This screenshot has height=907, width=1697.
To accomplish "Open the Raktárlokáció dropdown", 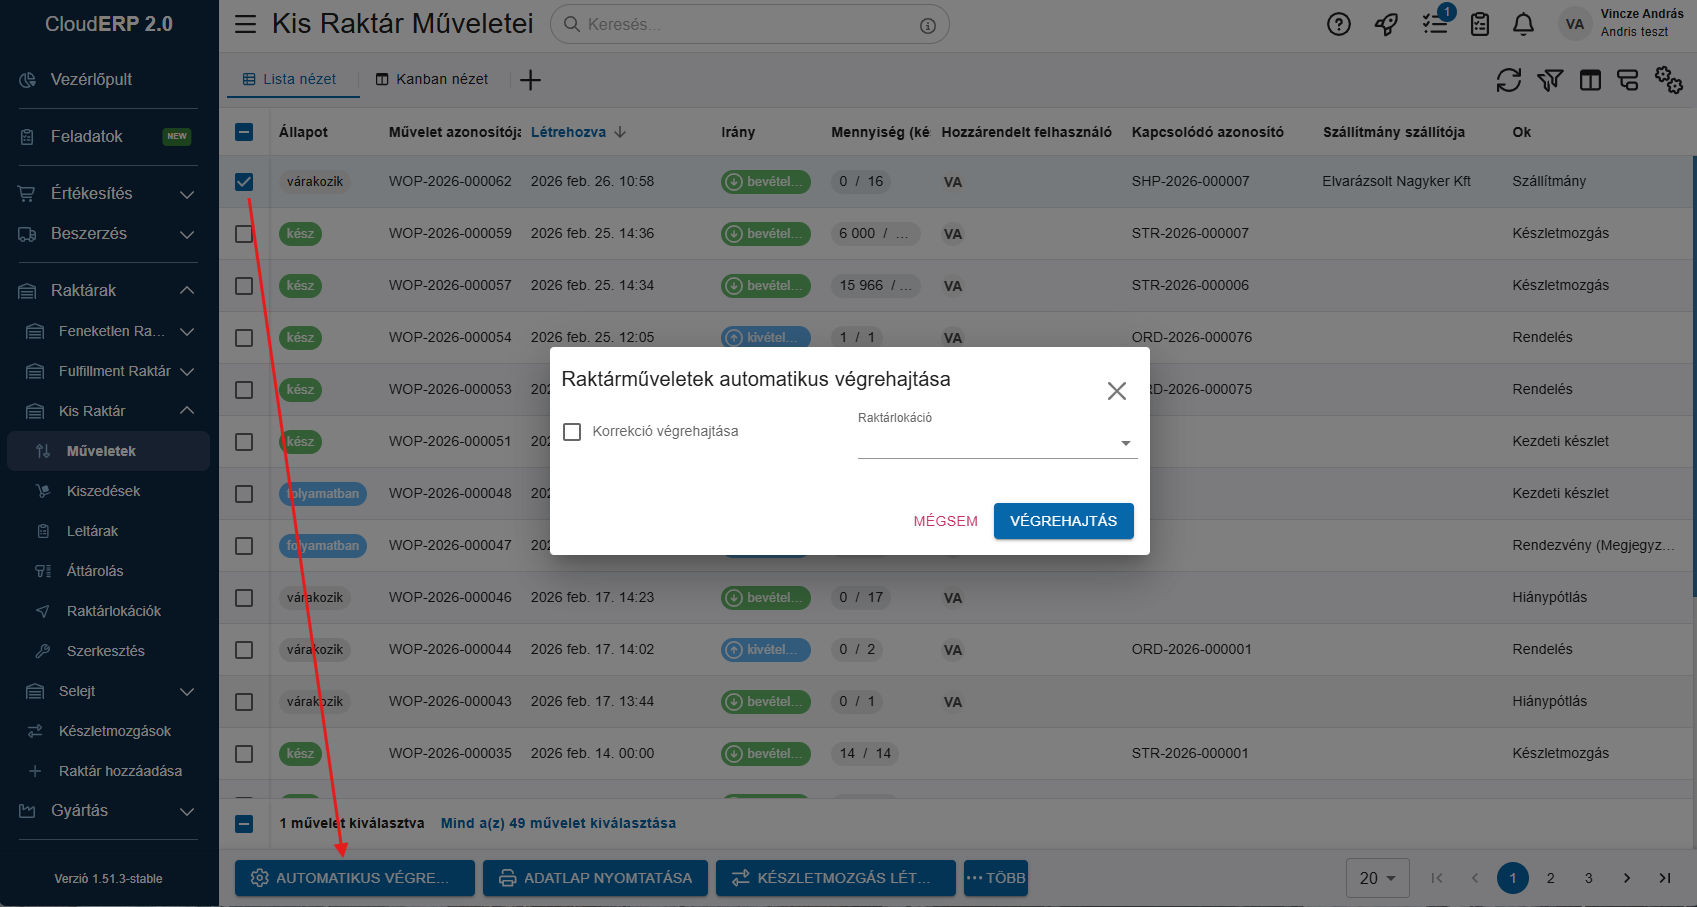I will (x=996, y=443).
